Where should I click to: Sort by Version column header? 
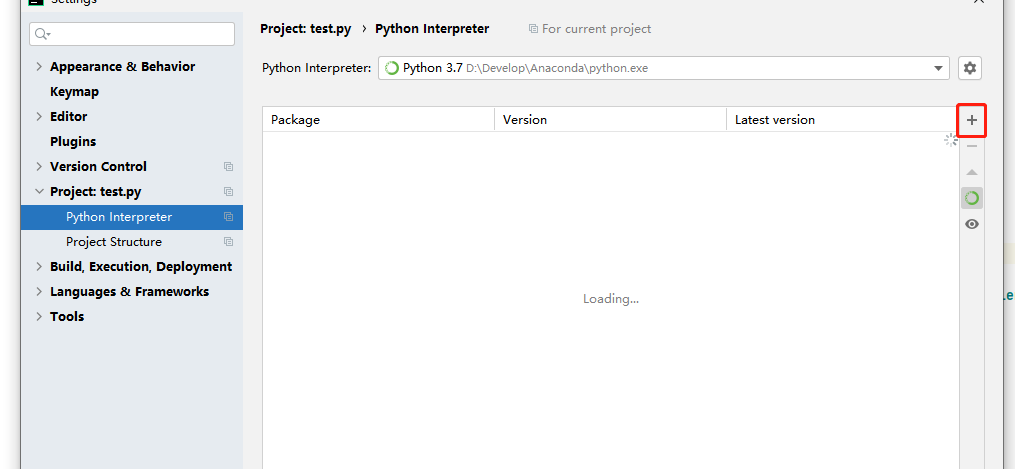pyautogui.click(x=610, y=120)
